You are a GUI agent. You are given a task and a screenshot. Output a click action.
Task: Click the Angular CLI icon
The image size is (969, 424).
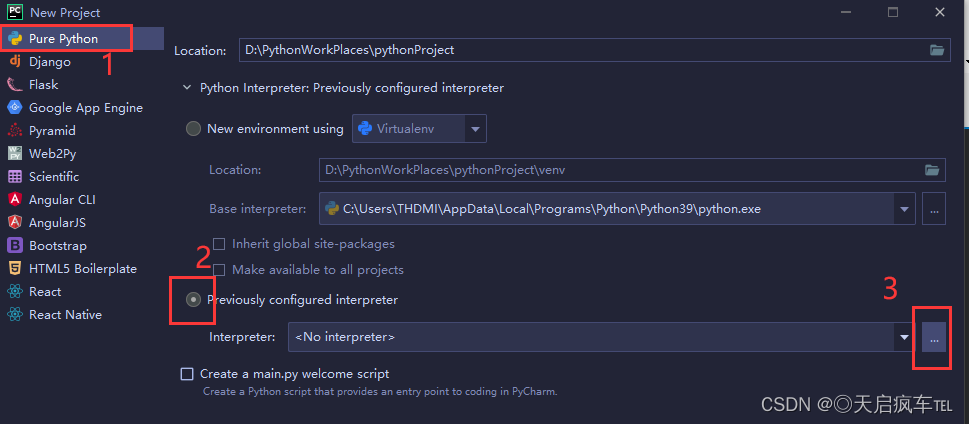[x=15, y=200]
